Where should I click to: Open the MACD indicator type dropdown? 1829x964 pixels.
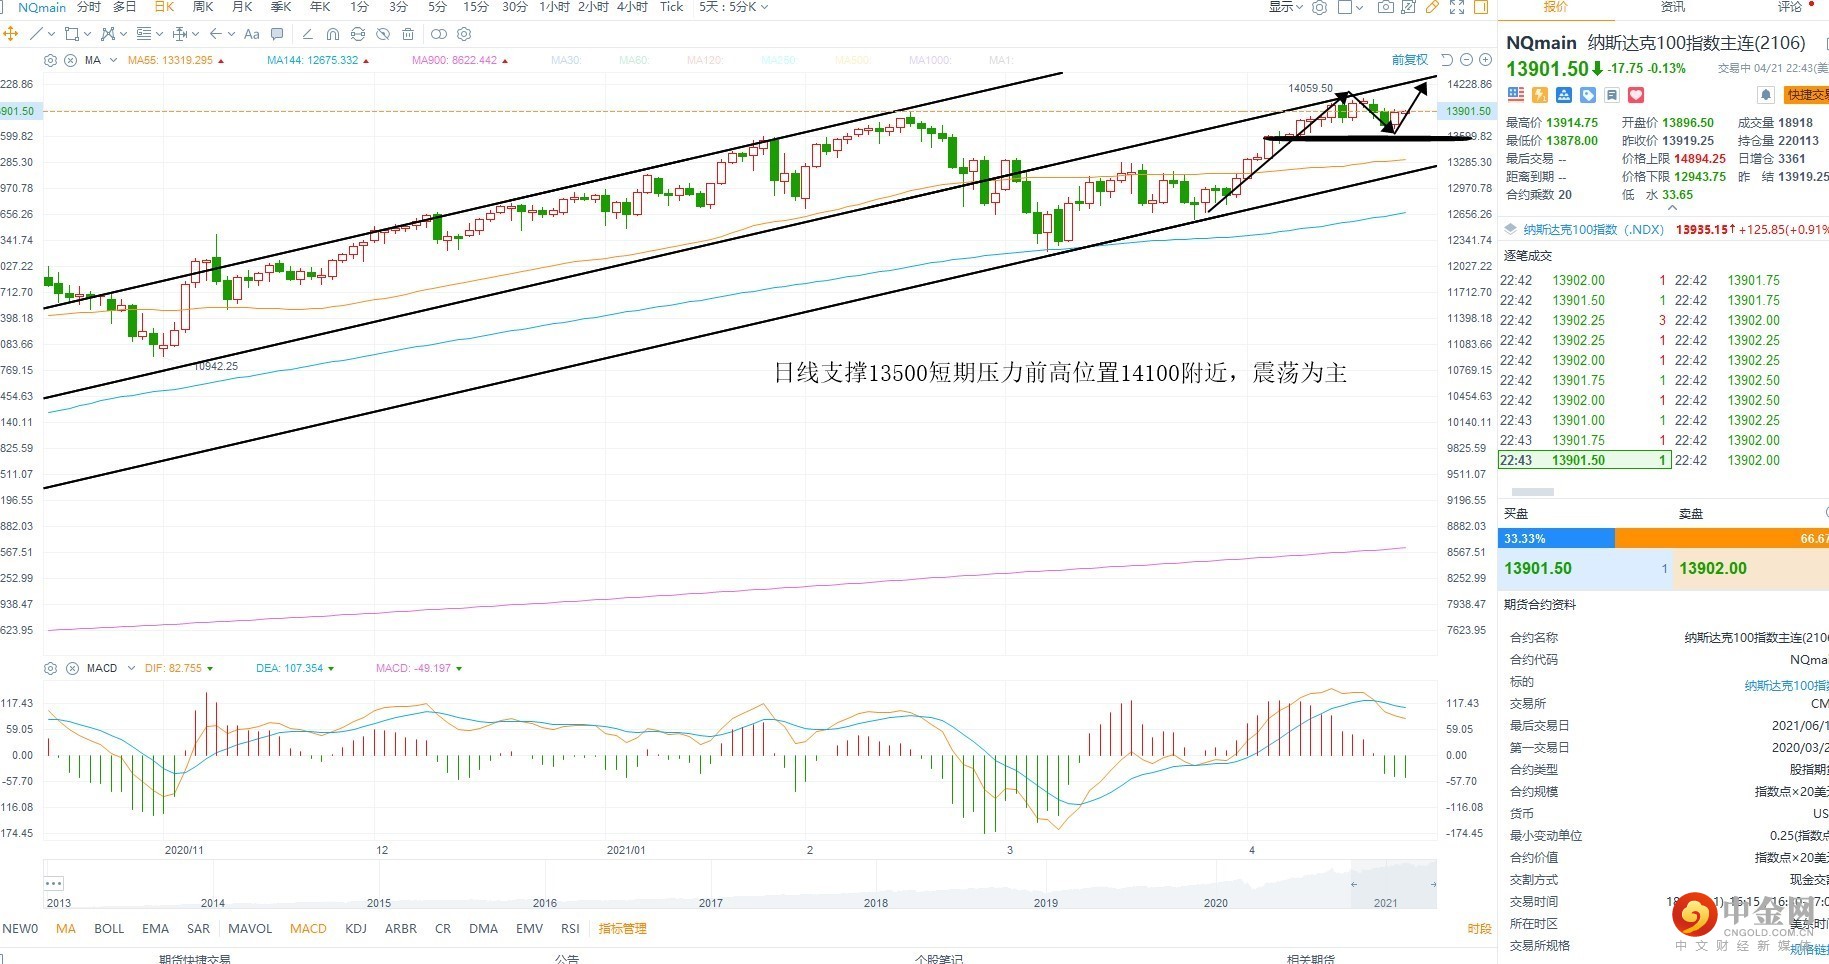(131, 668)
